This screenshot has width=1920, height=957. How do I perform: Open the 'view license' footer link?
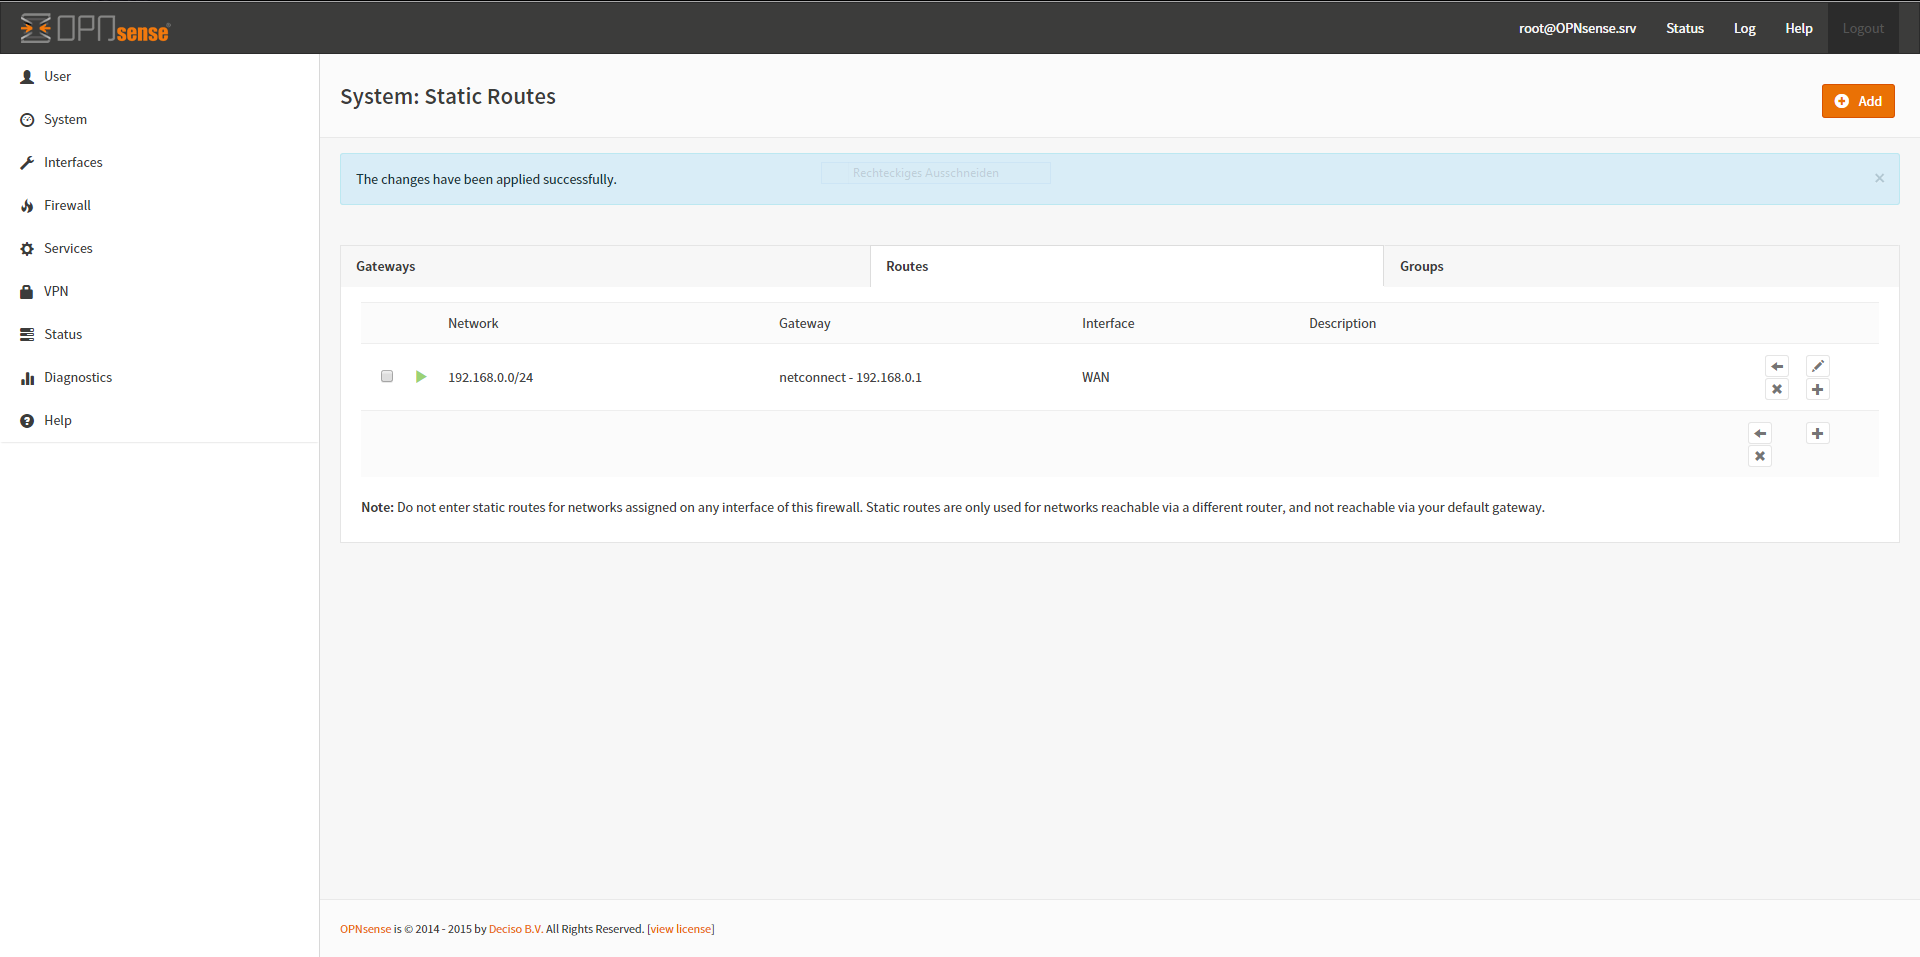coord(681,929)
